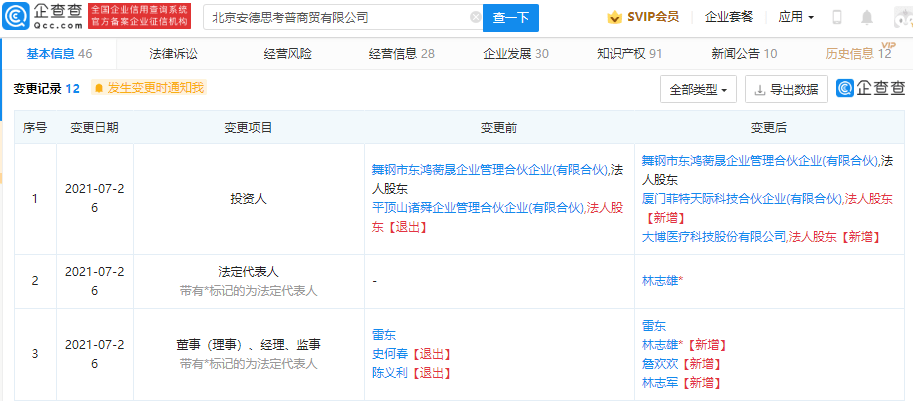Switch to 知识产权 tab
This screenshot has height=401, width=913.
coord(630,54)
